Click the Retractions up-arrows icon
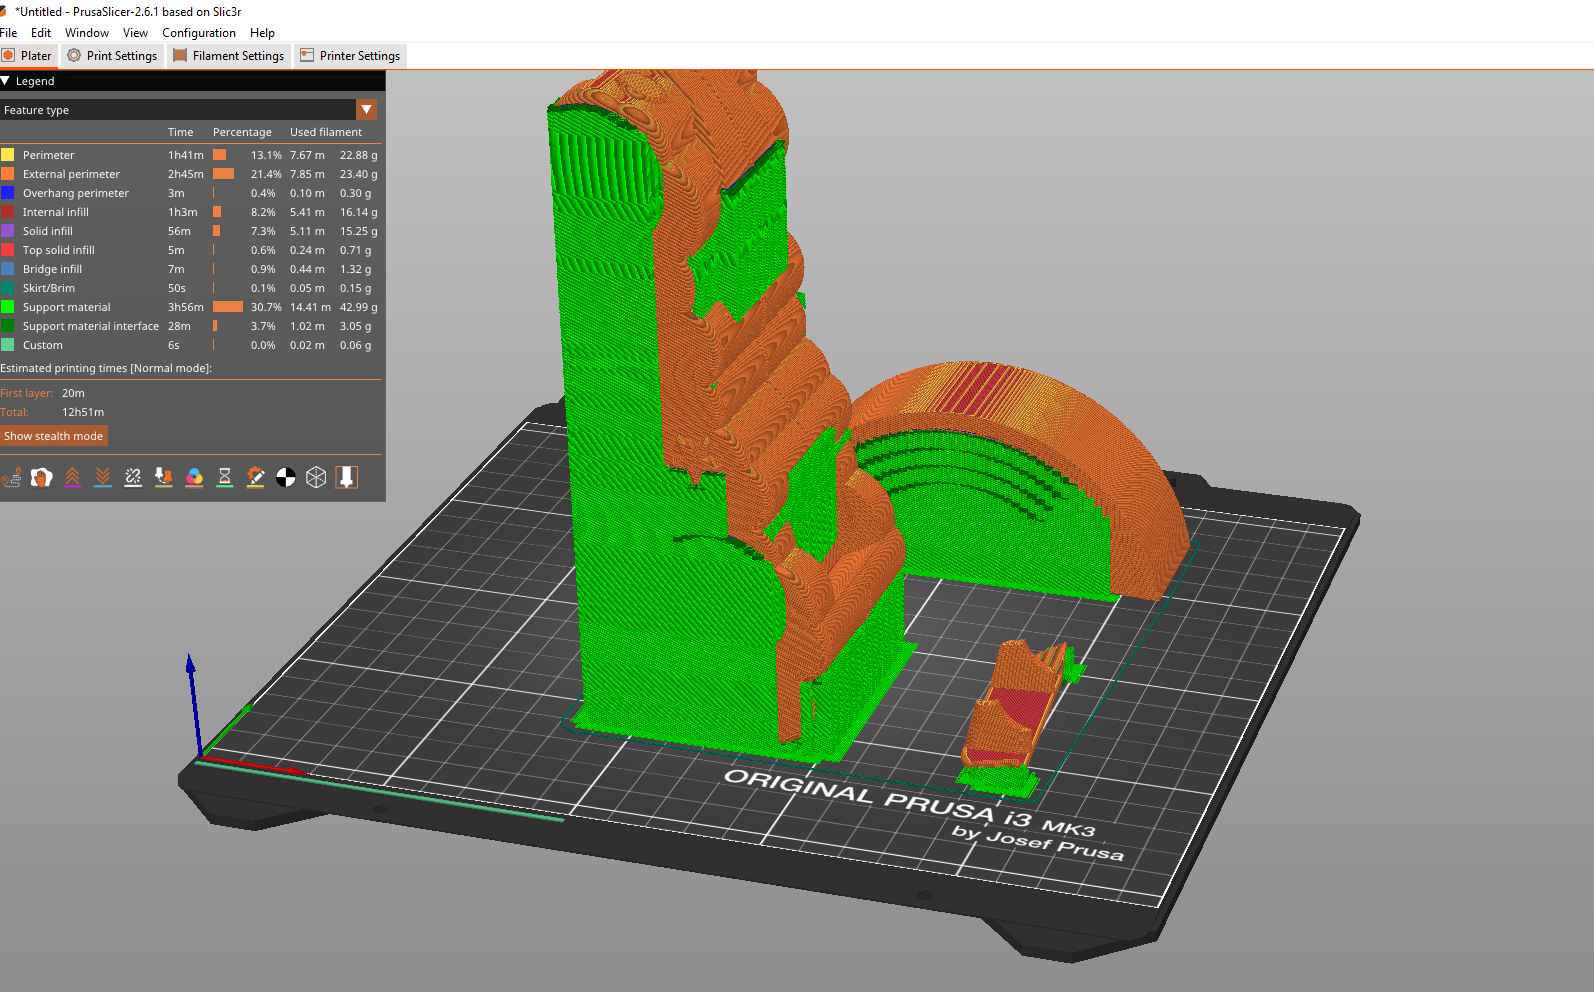The height and width of the screenshot is (992, 1594). point(72,478)
